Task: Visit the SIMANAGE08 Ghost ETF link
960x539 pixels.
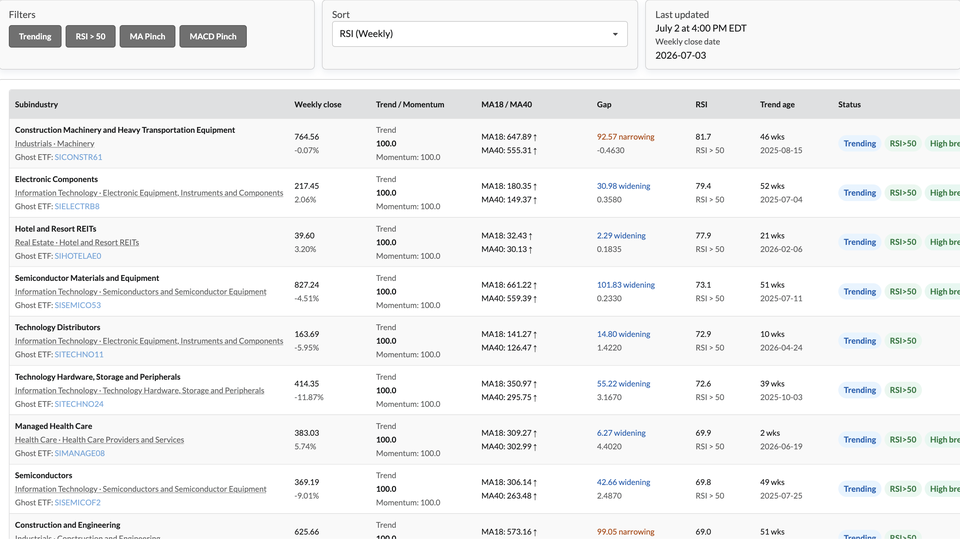Action: tap(80, 453)
